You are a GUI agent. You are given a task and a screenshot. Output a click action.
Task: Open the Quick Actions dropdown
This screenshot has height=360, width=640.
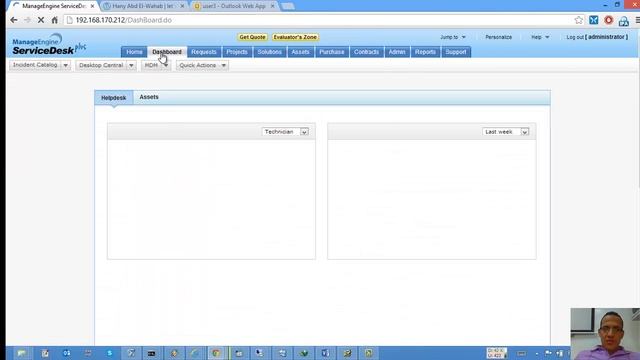click(202, 65)
